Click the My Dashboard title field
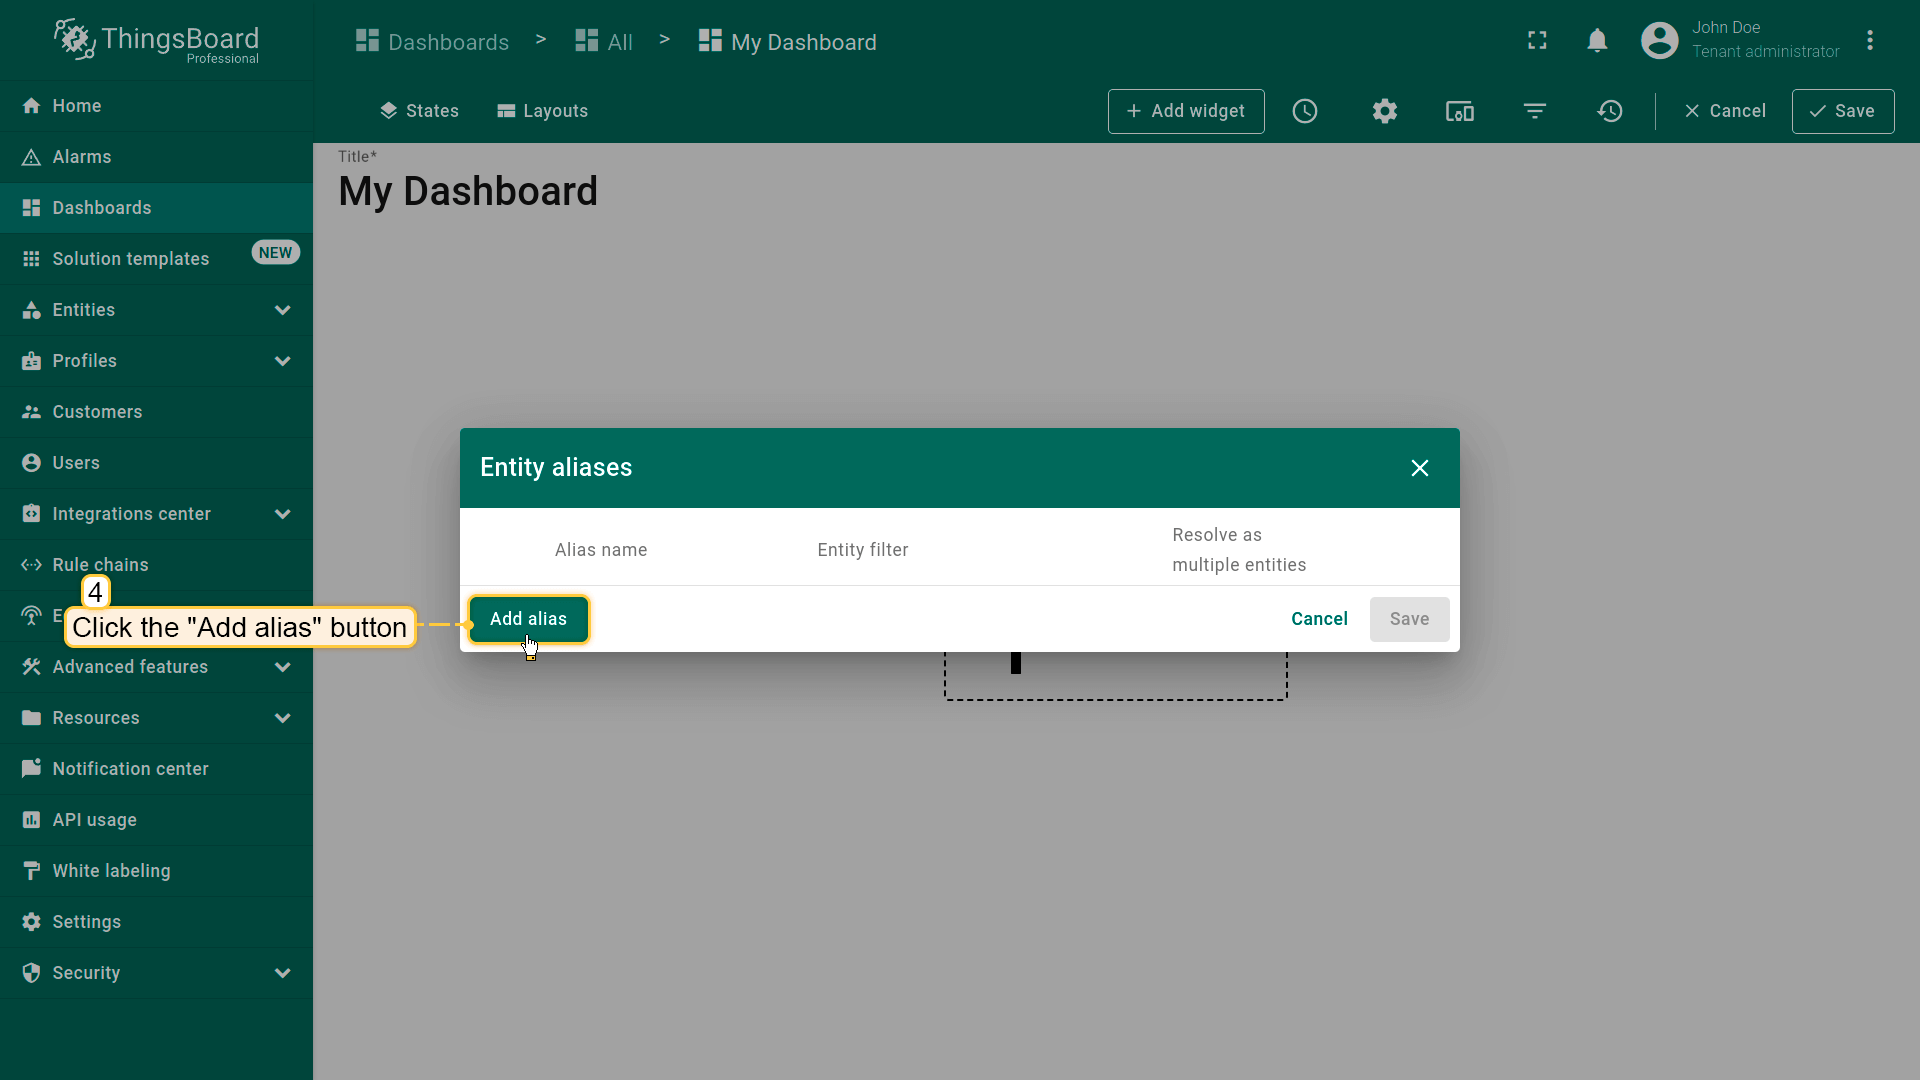The width and height of the screenshot is (1920, 1080). [x=468, y=191]
